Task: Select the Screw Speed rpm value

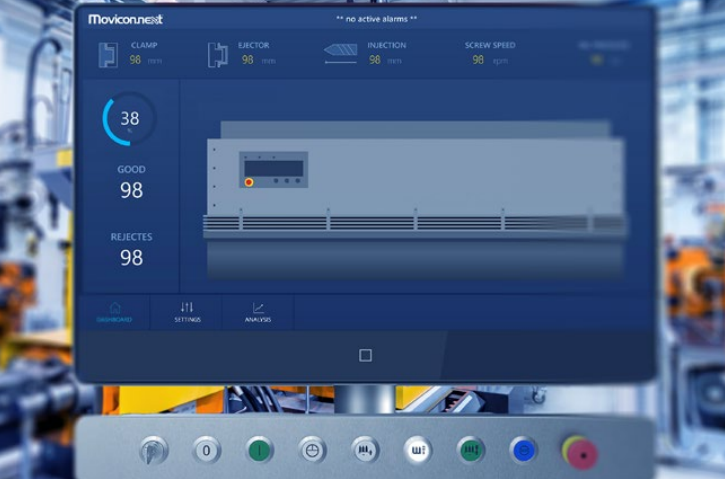Action: click(478, 60)
